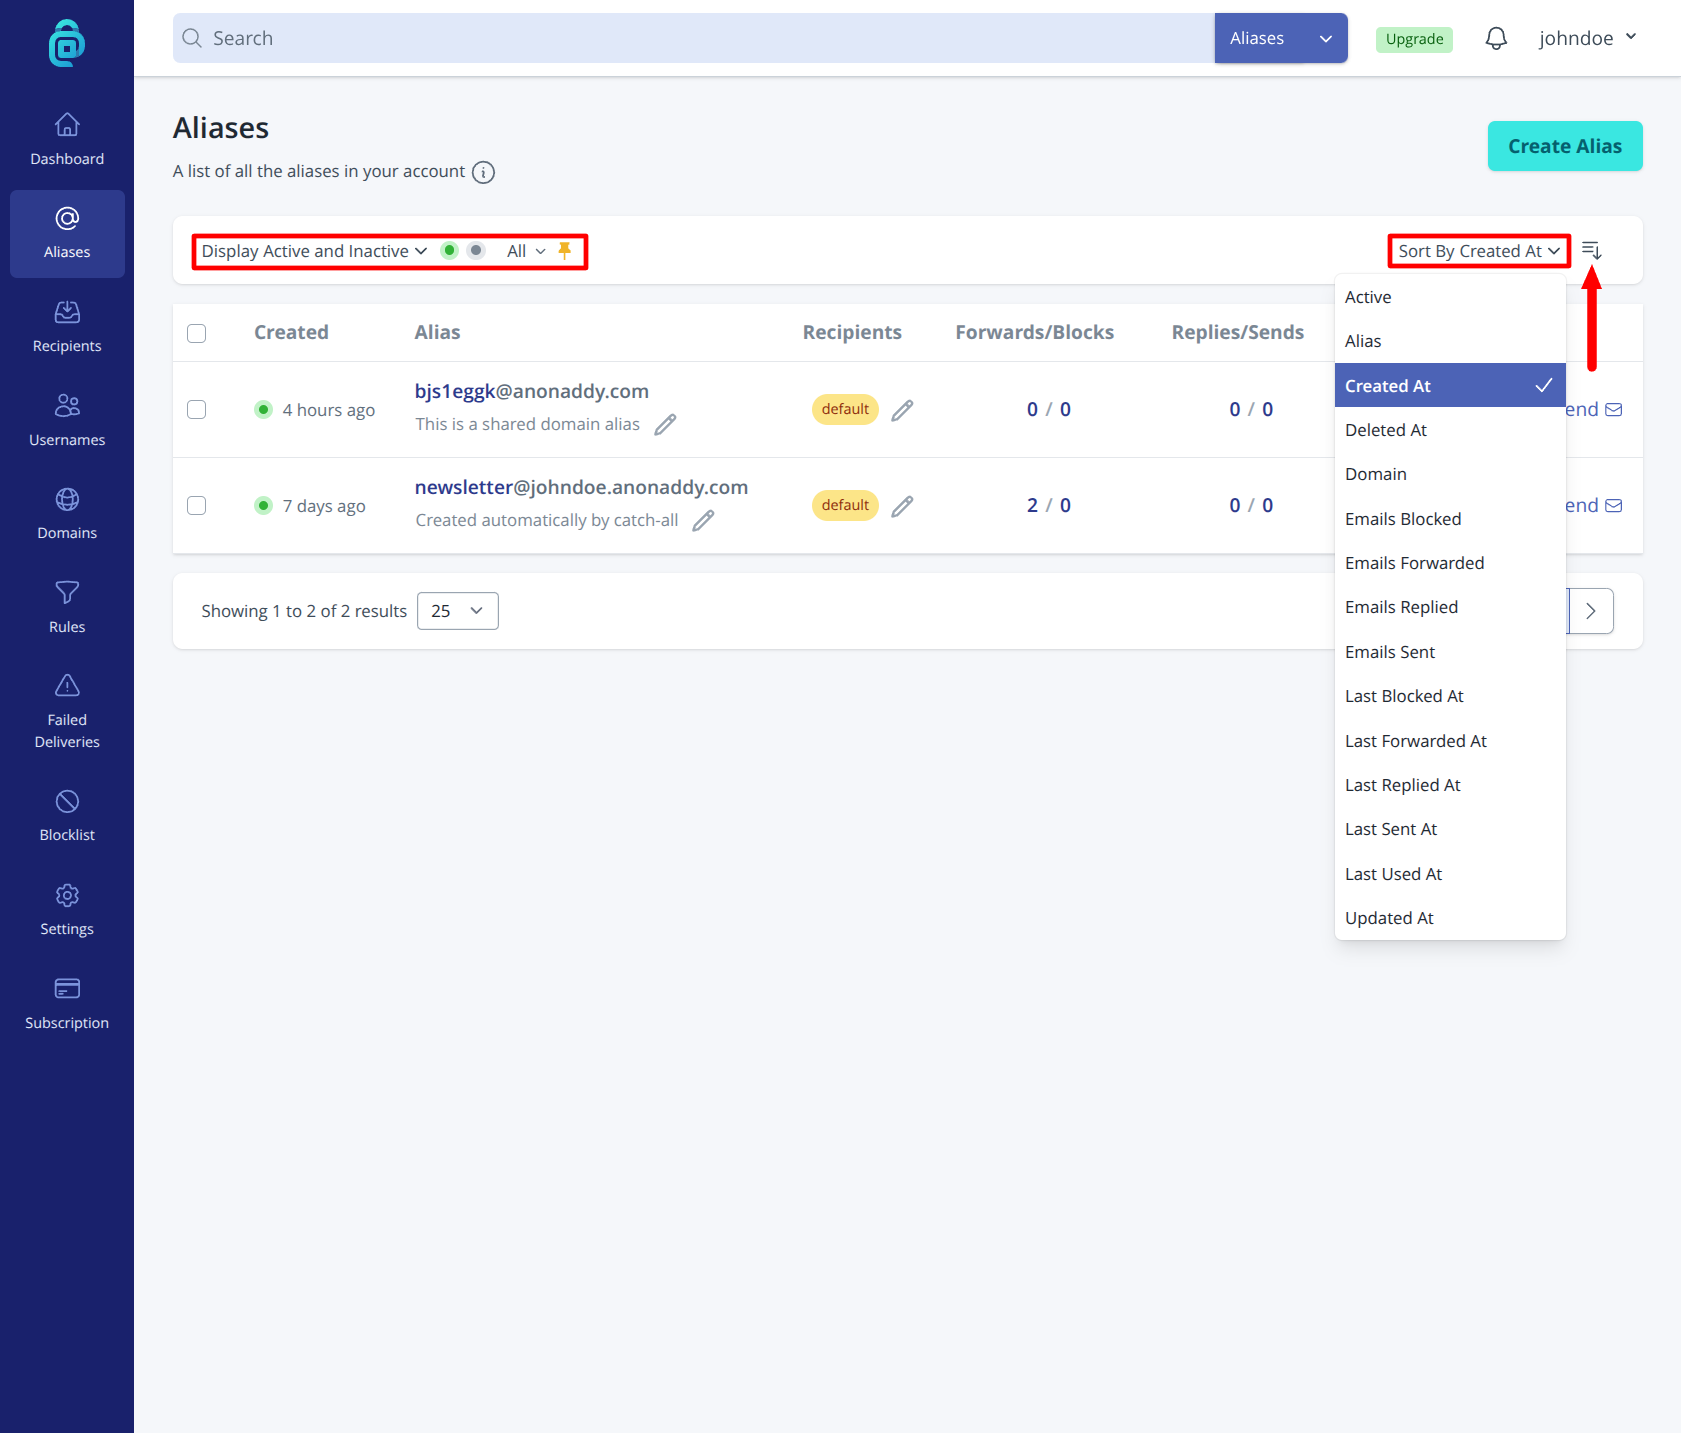
Task: Click the Upgrade badge
Action: (1414, 39)
